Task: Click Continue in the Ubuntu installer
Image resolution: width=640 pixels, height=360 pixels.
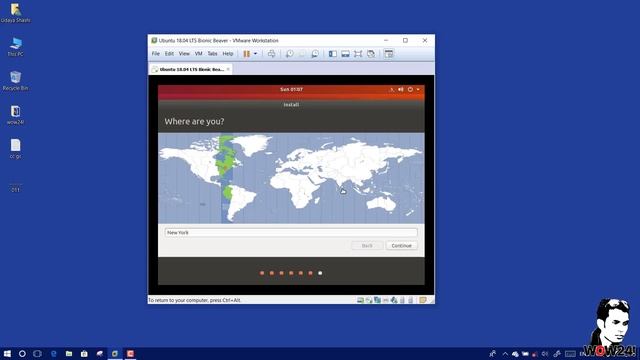Action: (x=401, y=246)
